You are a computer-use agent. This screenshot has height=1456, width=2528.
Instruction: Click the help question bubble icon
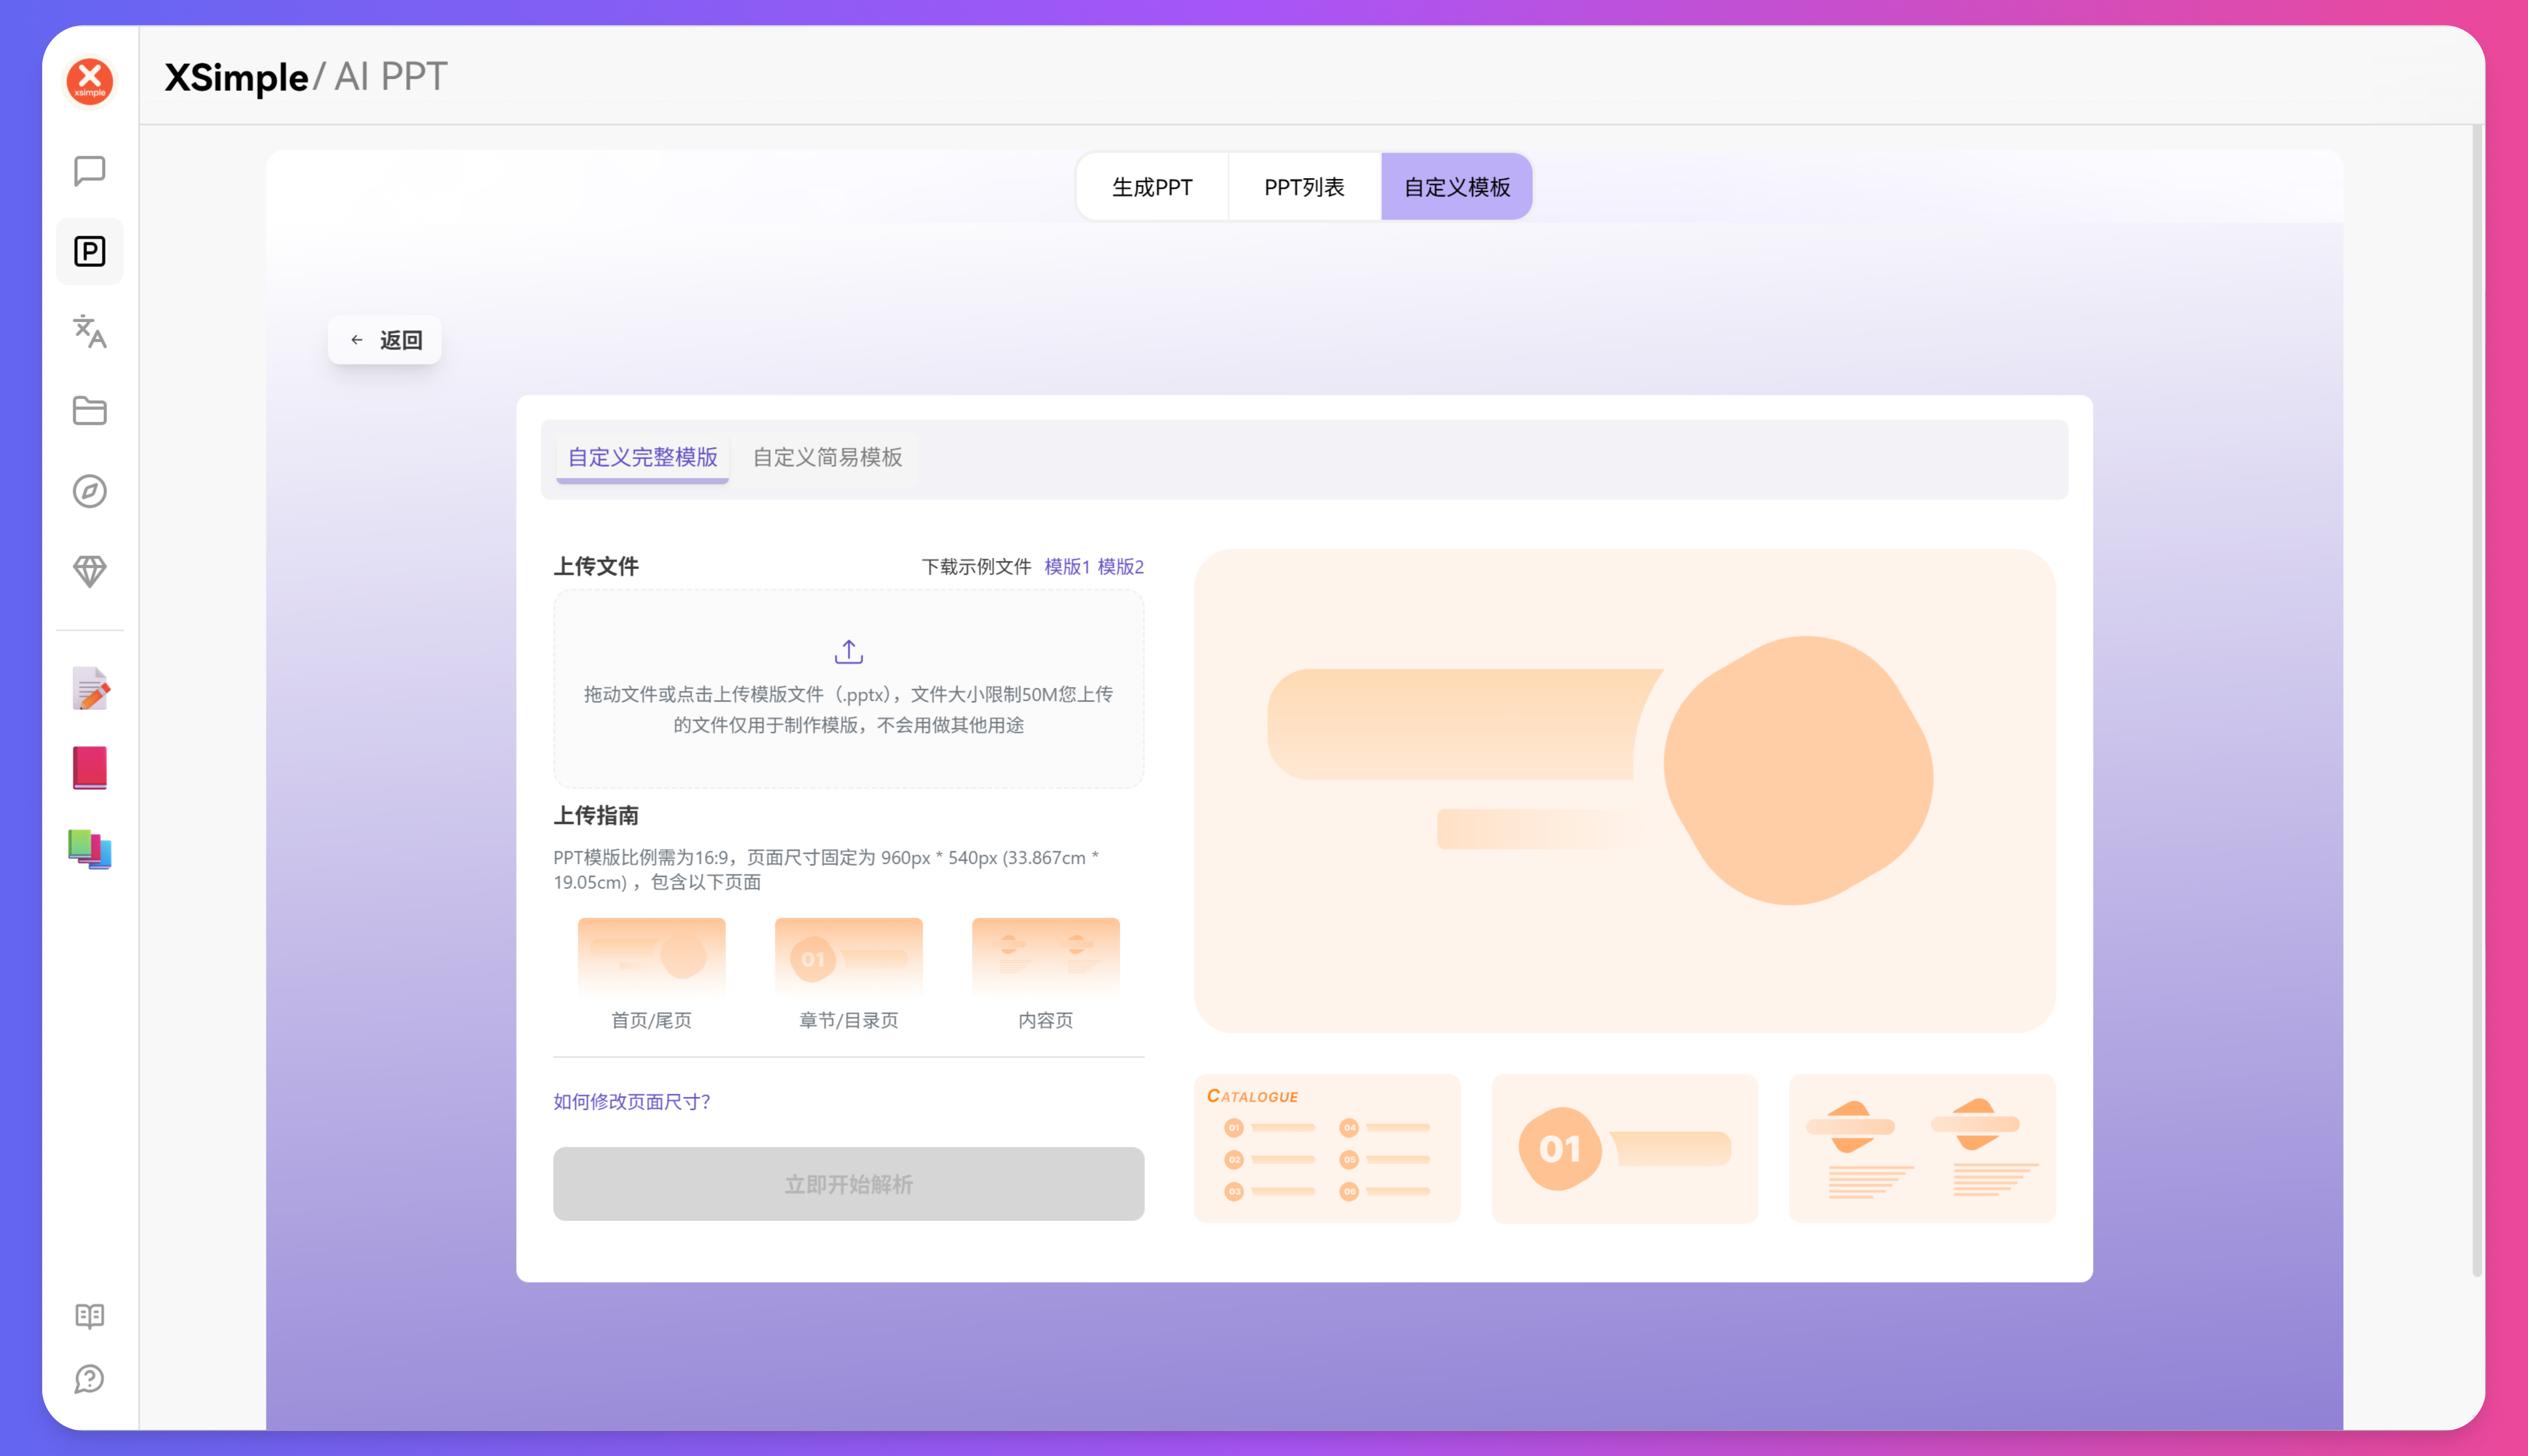[x=89, y=1379]
